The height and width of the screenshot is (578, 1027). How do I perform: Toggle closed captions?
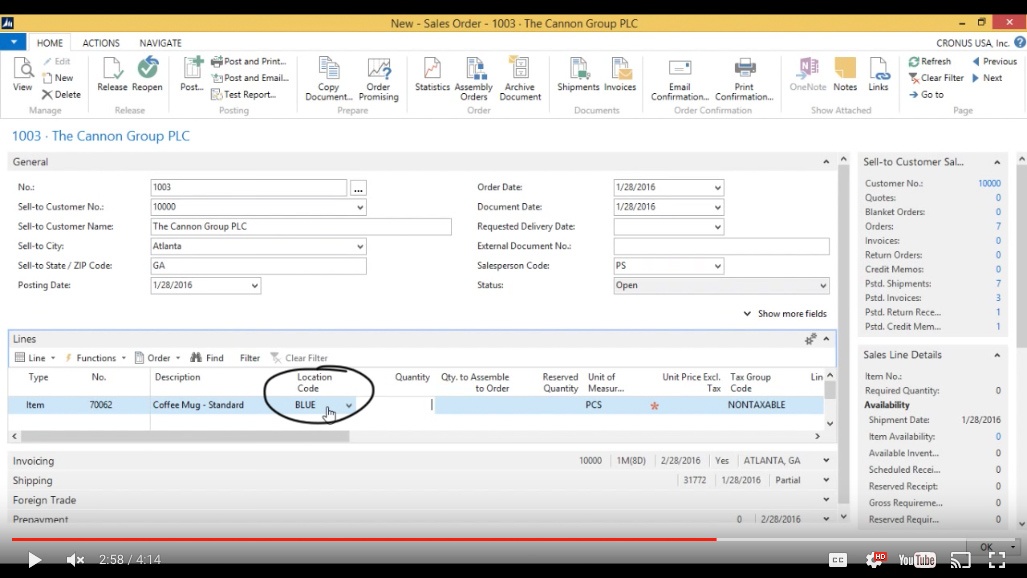tap(838, 560)
